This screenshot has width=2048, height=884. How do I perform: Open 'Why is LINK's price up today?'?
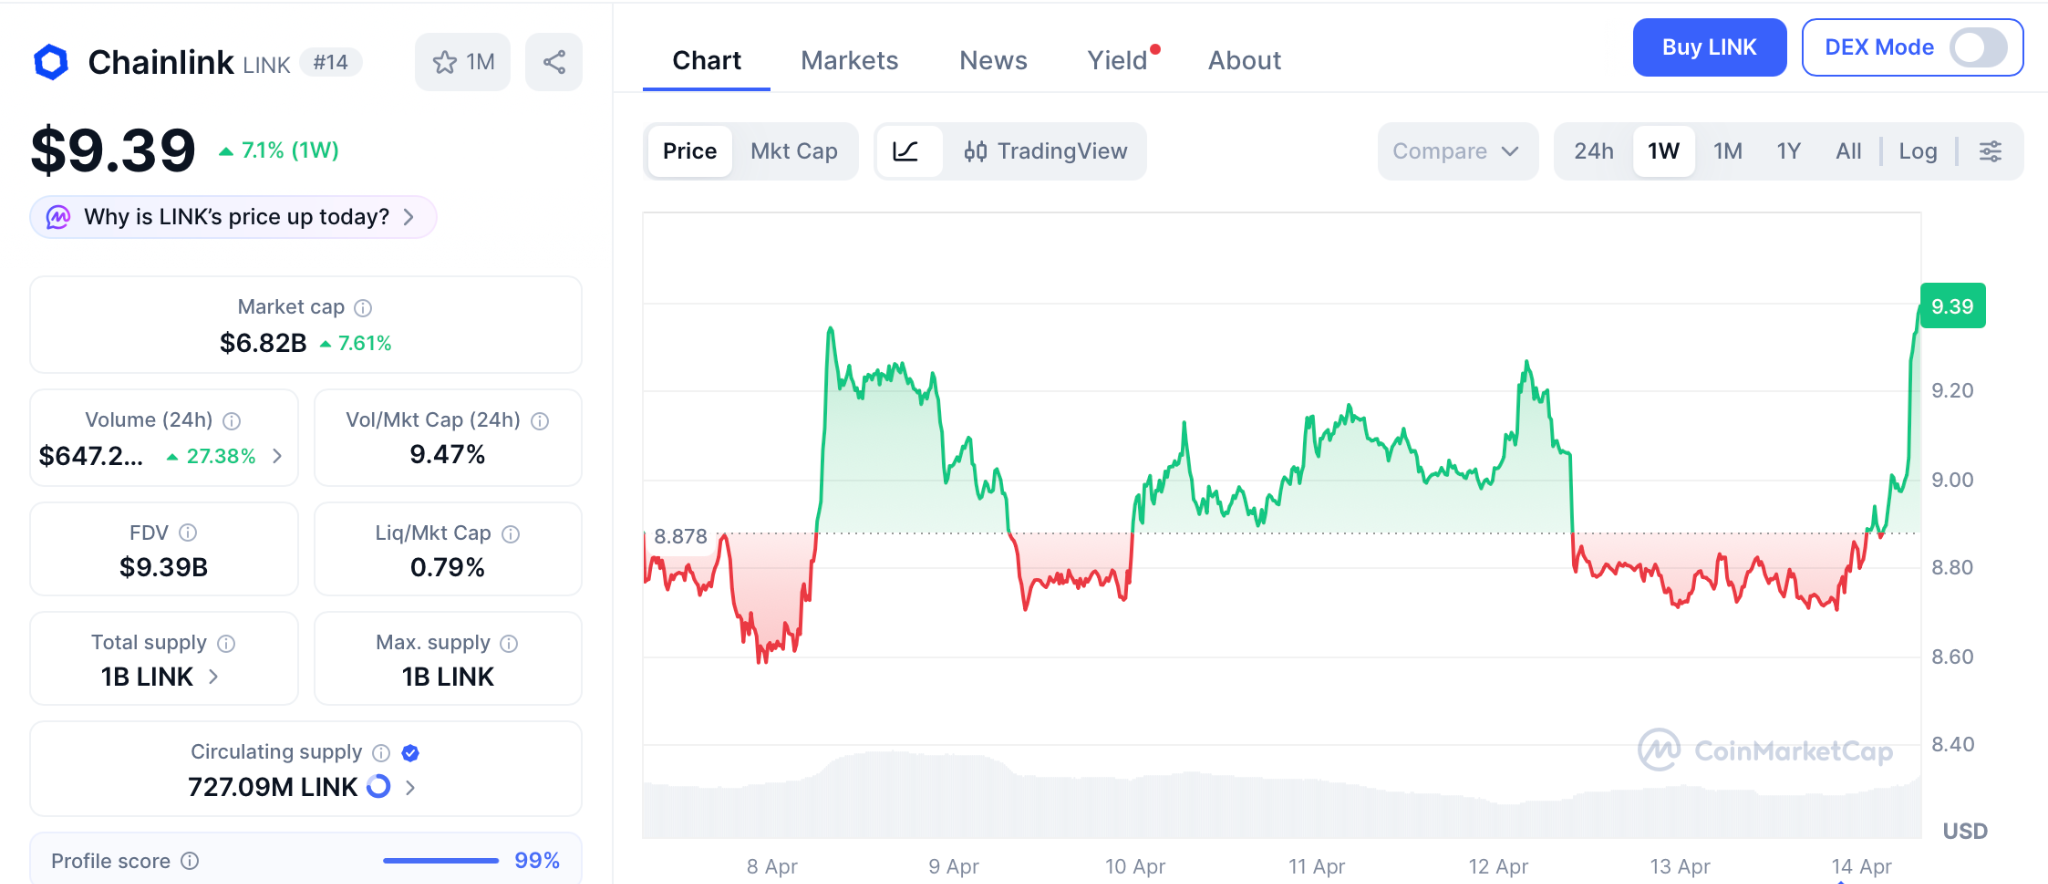[x=234, y=217]
